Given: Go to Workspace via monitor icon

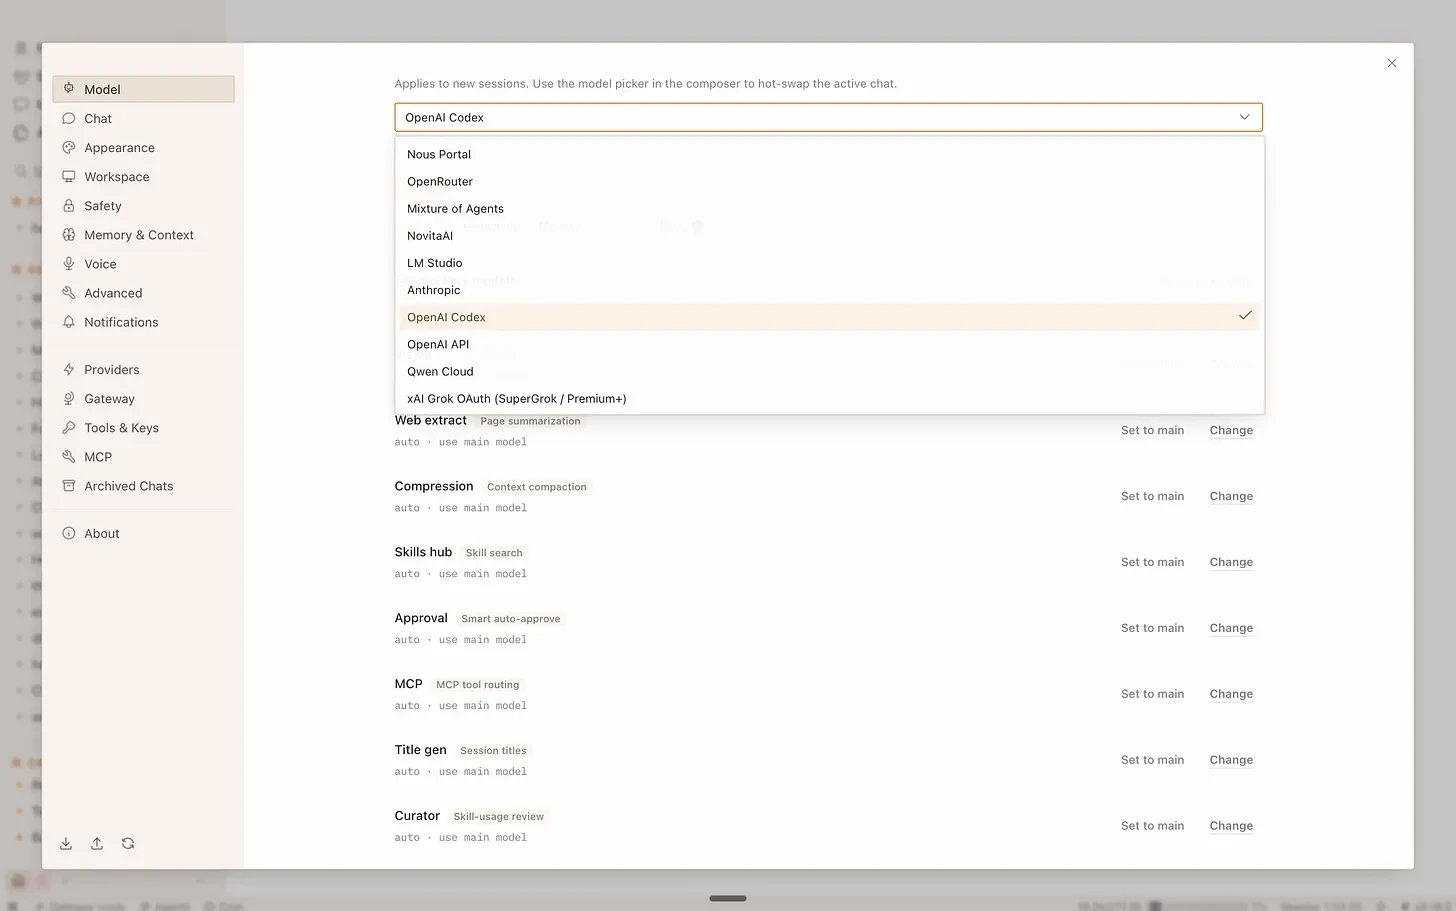Looking at the screenshot, I should [69, 176].
